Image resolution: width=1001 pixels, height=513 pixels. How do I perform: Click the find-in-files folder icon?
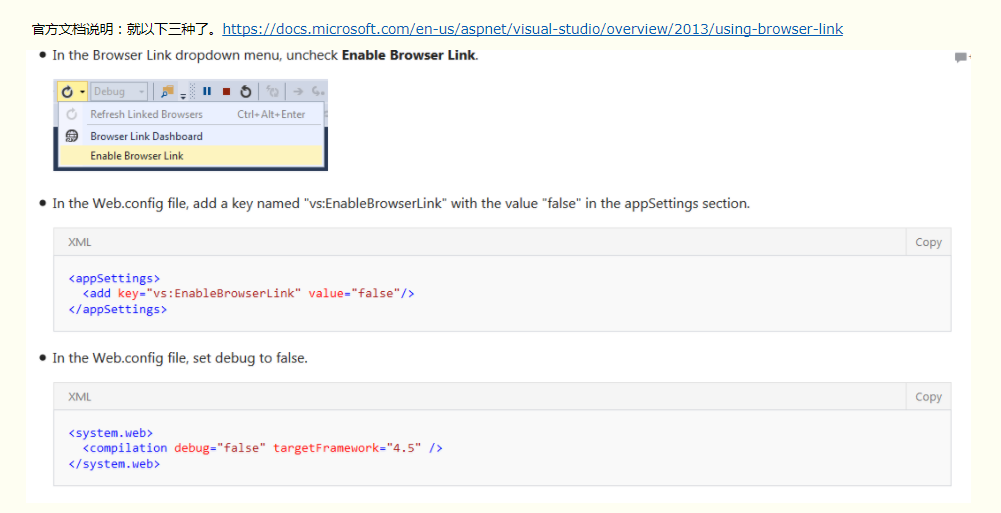point(167,91)
